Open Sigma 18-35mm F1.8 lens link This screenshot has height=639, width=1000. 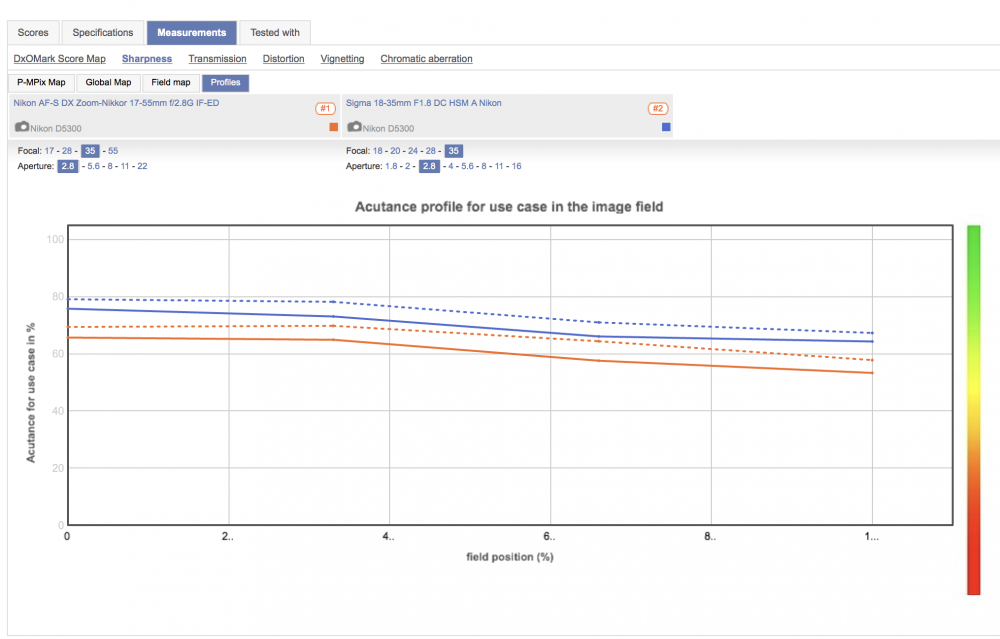(423, 103)
